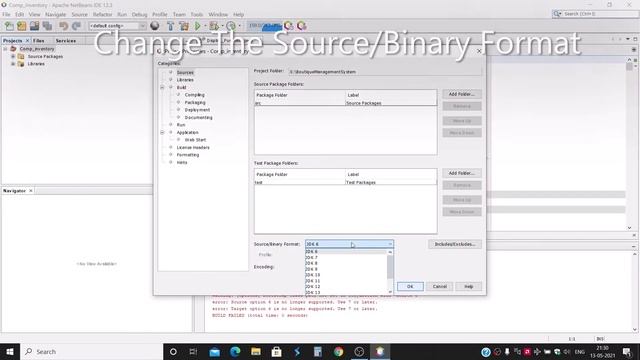Image resolution: width=640 pixels, height=360 pixels.
Task: Select JDK 8 in the dropdown list
Action: click(x=346, y=263)
